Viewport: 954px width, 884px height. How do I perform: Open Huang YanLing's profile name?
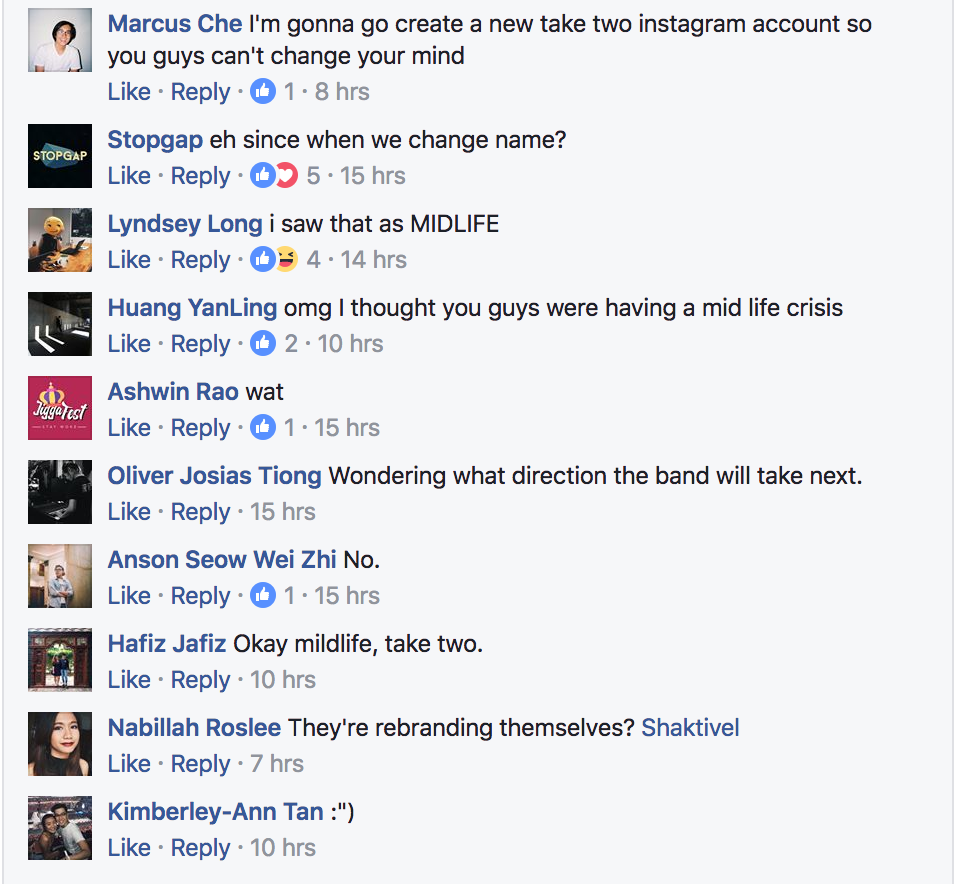pyautogui.click(x=192, y=308)
